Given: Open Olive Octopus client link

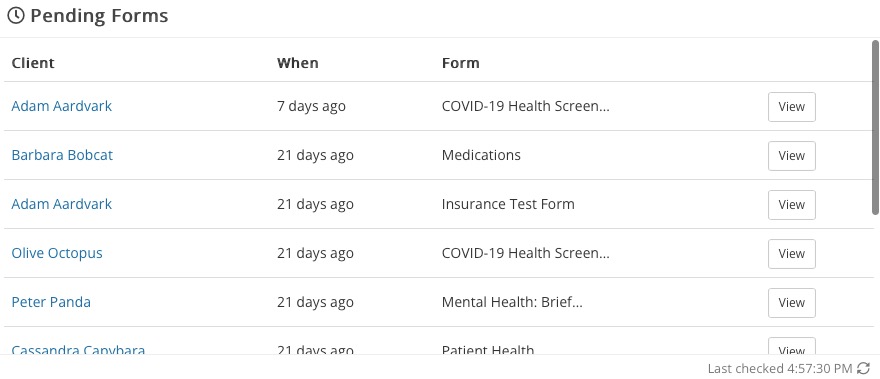Looking at the screenshot, I should pos(57,253).
